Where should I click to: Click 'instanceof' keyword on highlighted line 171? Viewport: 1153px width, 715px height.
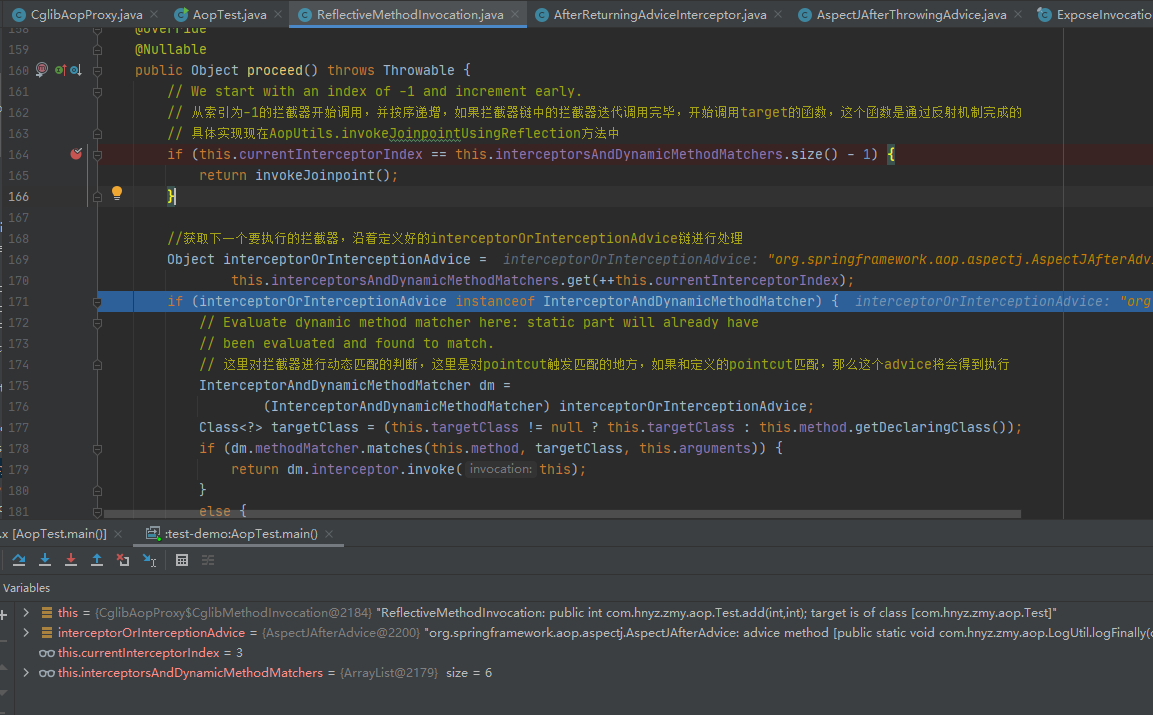pos(495,302)
